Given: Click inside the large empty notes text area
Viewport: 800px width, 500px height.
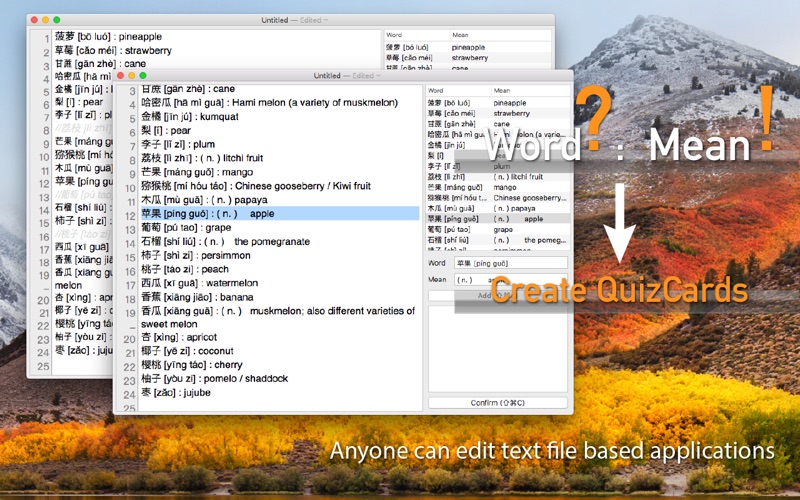Looking at the screenshot, I should pos(497,349).
